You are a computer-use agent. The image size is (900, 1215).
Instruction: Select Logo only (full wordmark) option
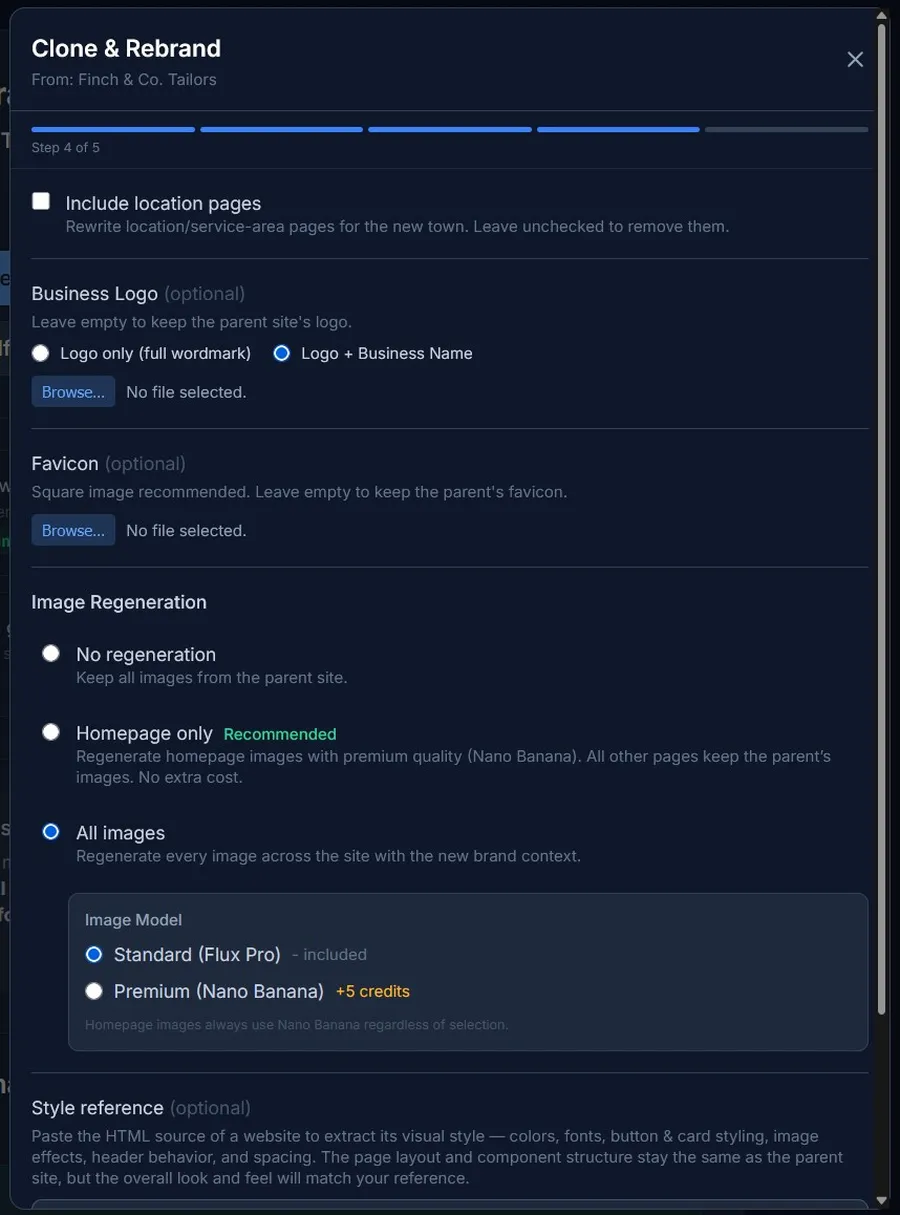pyautogui.click(x=40, y=353)
